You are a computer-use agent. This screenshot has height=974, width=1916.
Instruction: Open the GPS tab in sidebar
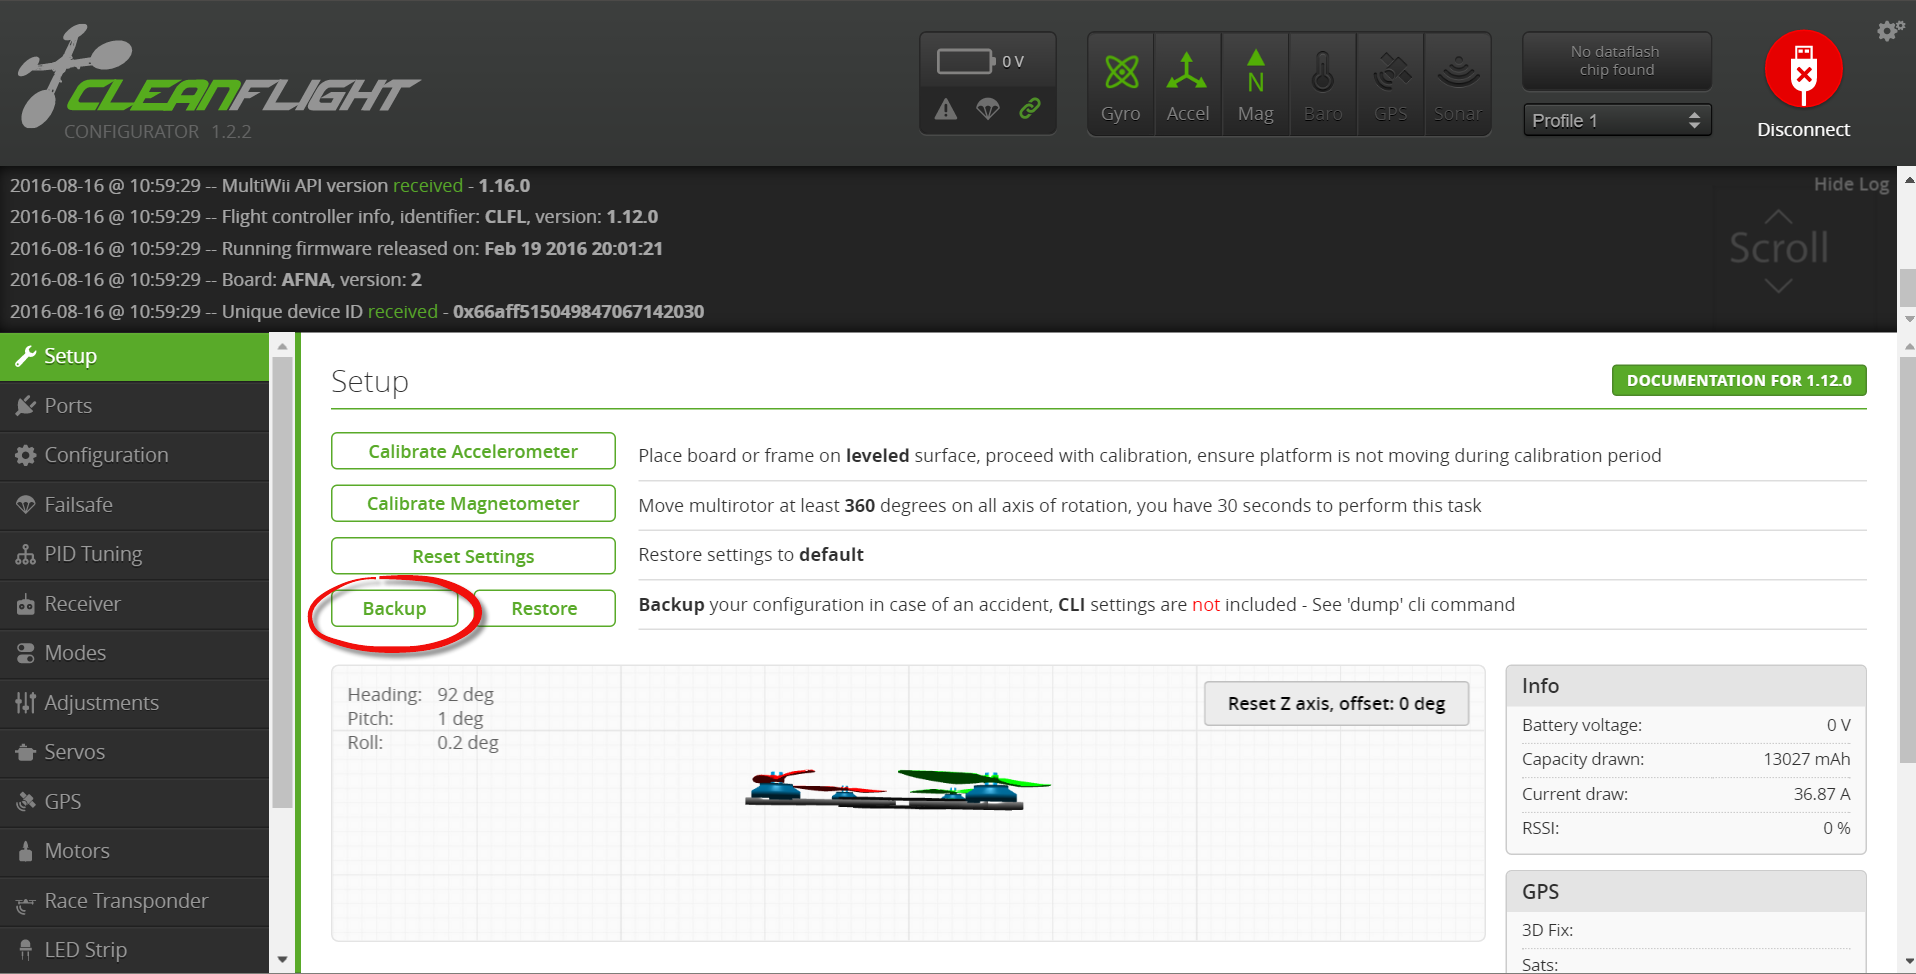(x=134, y=802)
